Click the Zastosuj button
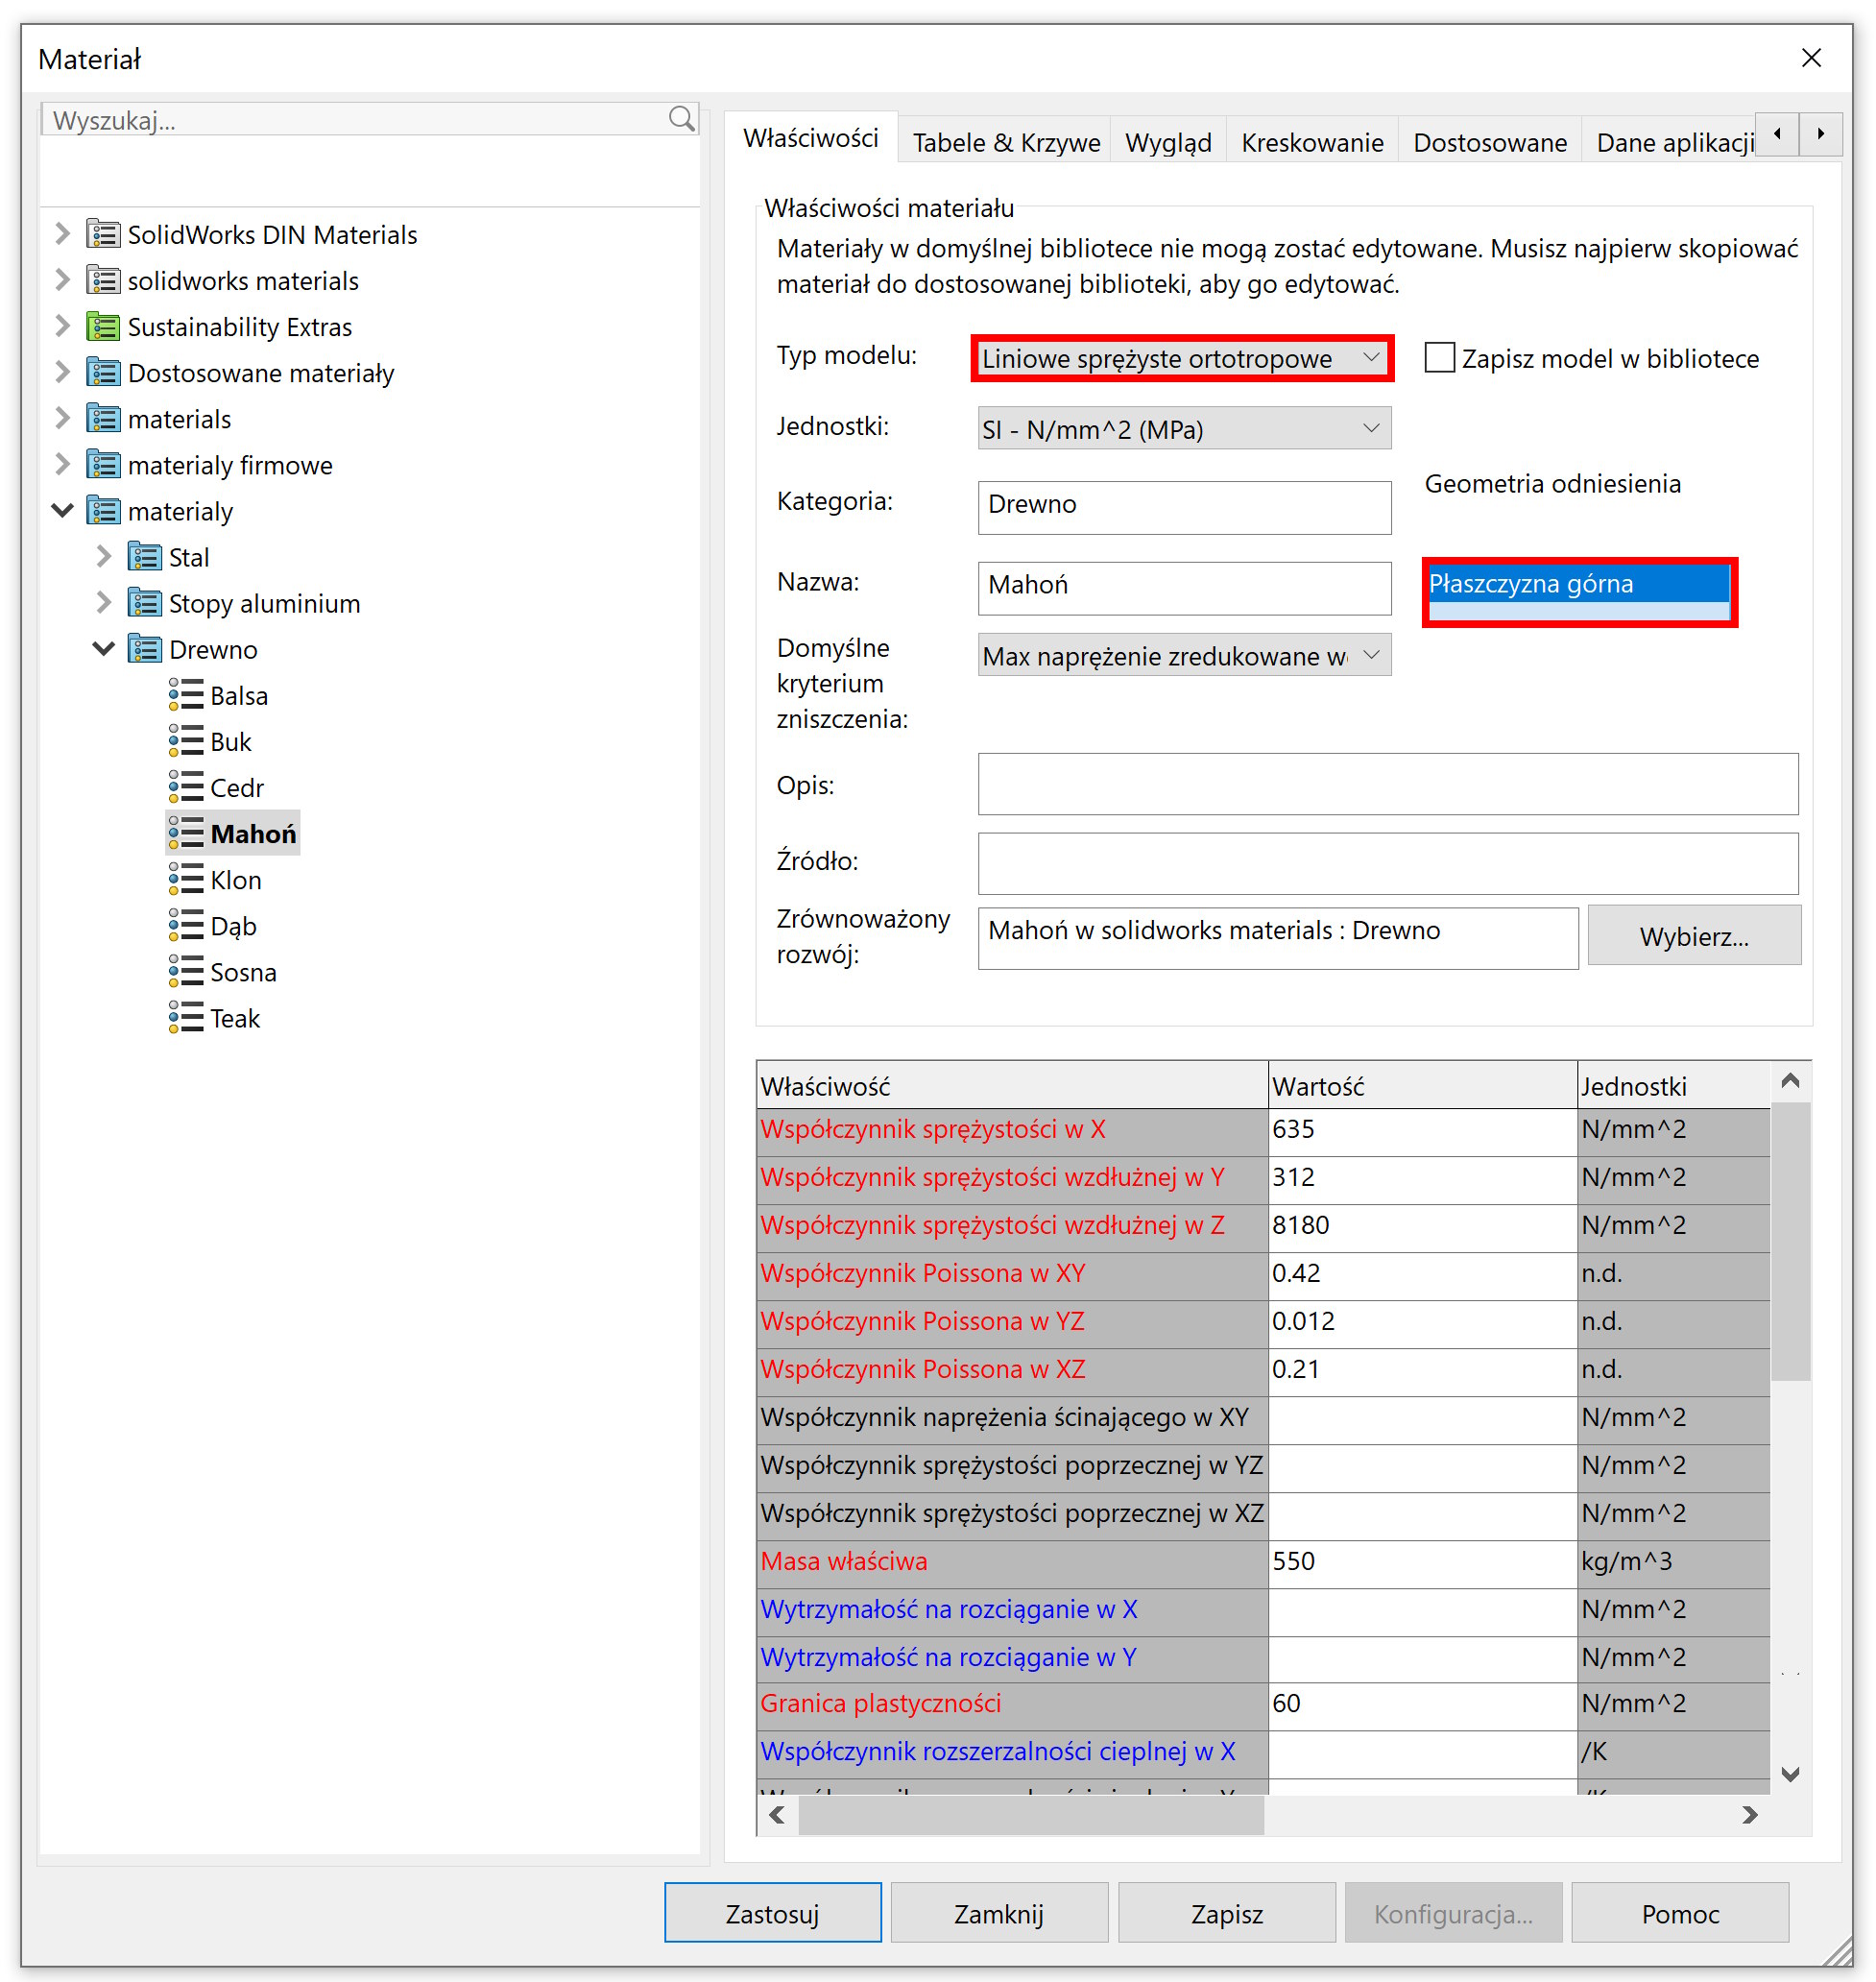Screen dimensions: 1876x1982 [x=772, y=1912]
